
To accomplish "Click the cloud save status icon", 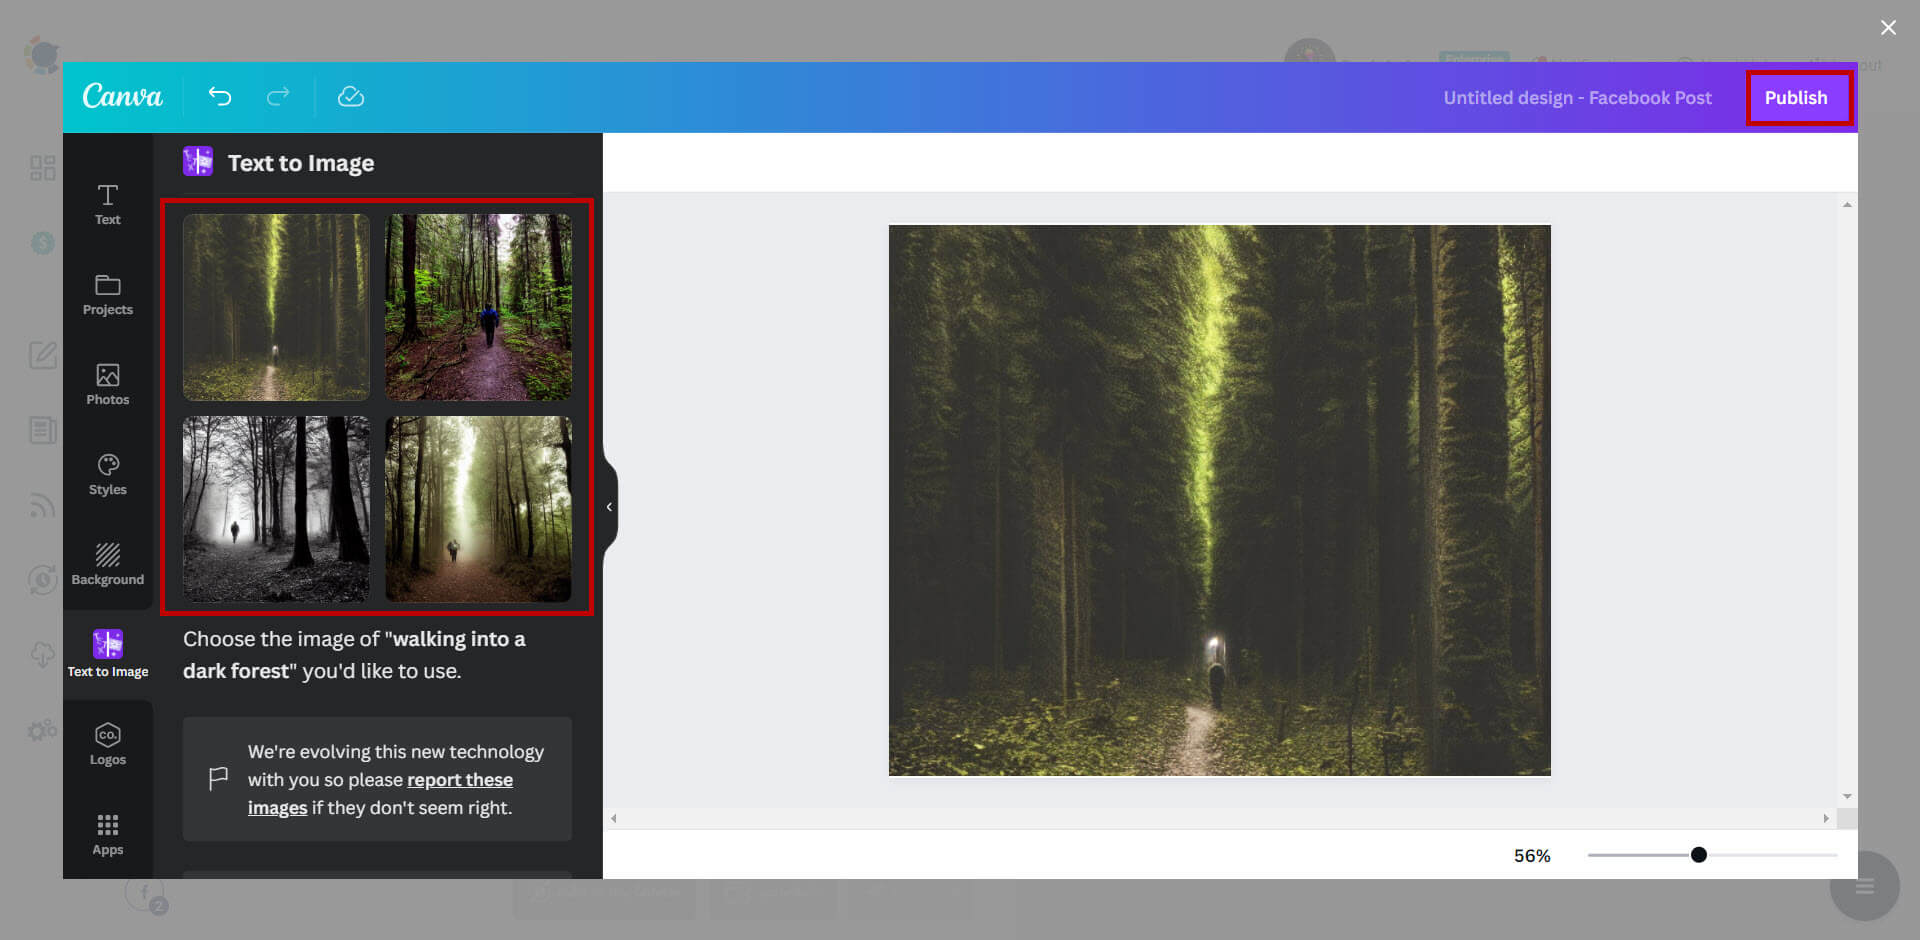I will point(351,97).
